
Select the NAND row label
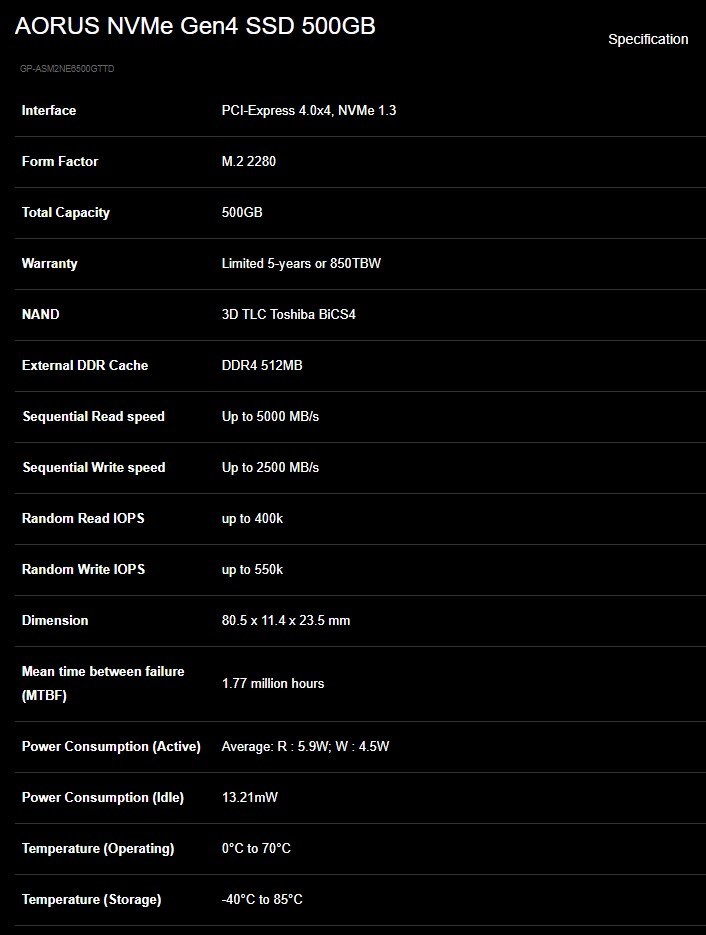pyautogui.click(x=41, y=314)
